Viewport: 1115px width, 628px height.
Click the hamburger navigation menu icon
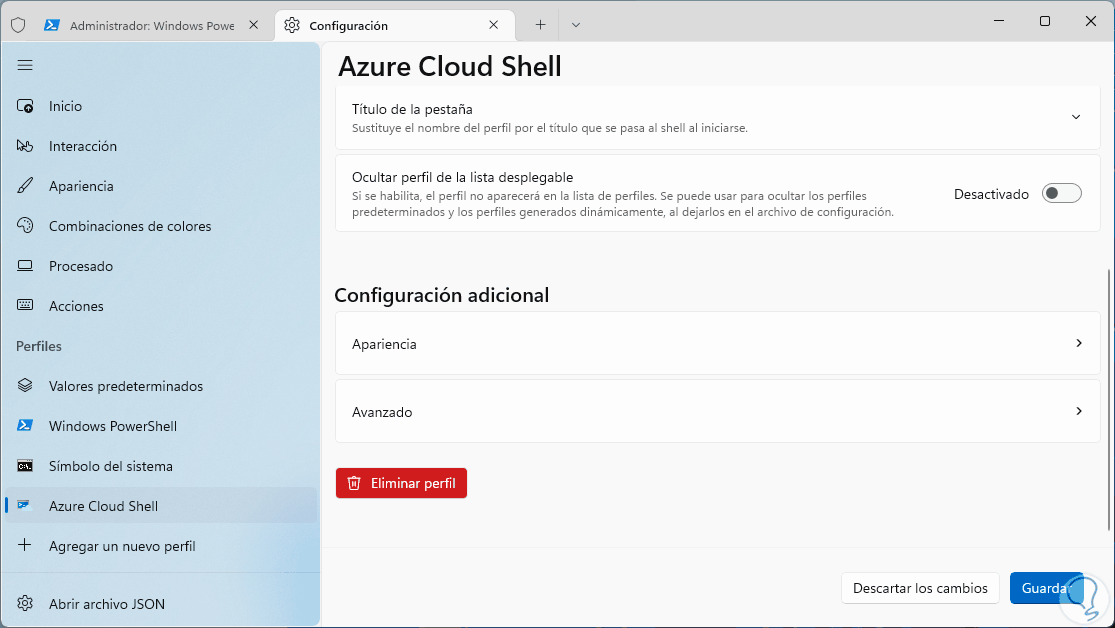[x=25, y=65]
